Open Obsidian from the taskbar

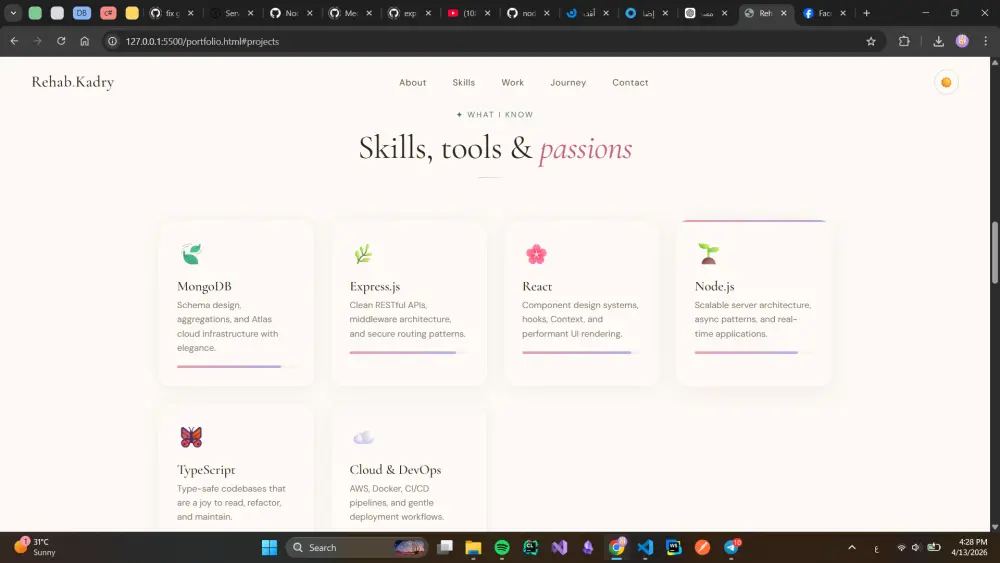[x=588, y=548]
